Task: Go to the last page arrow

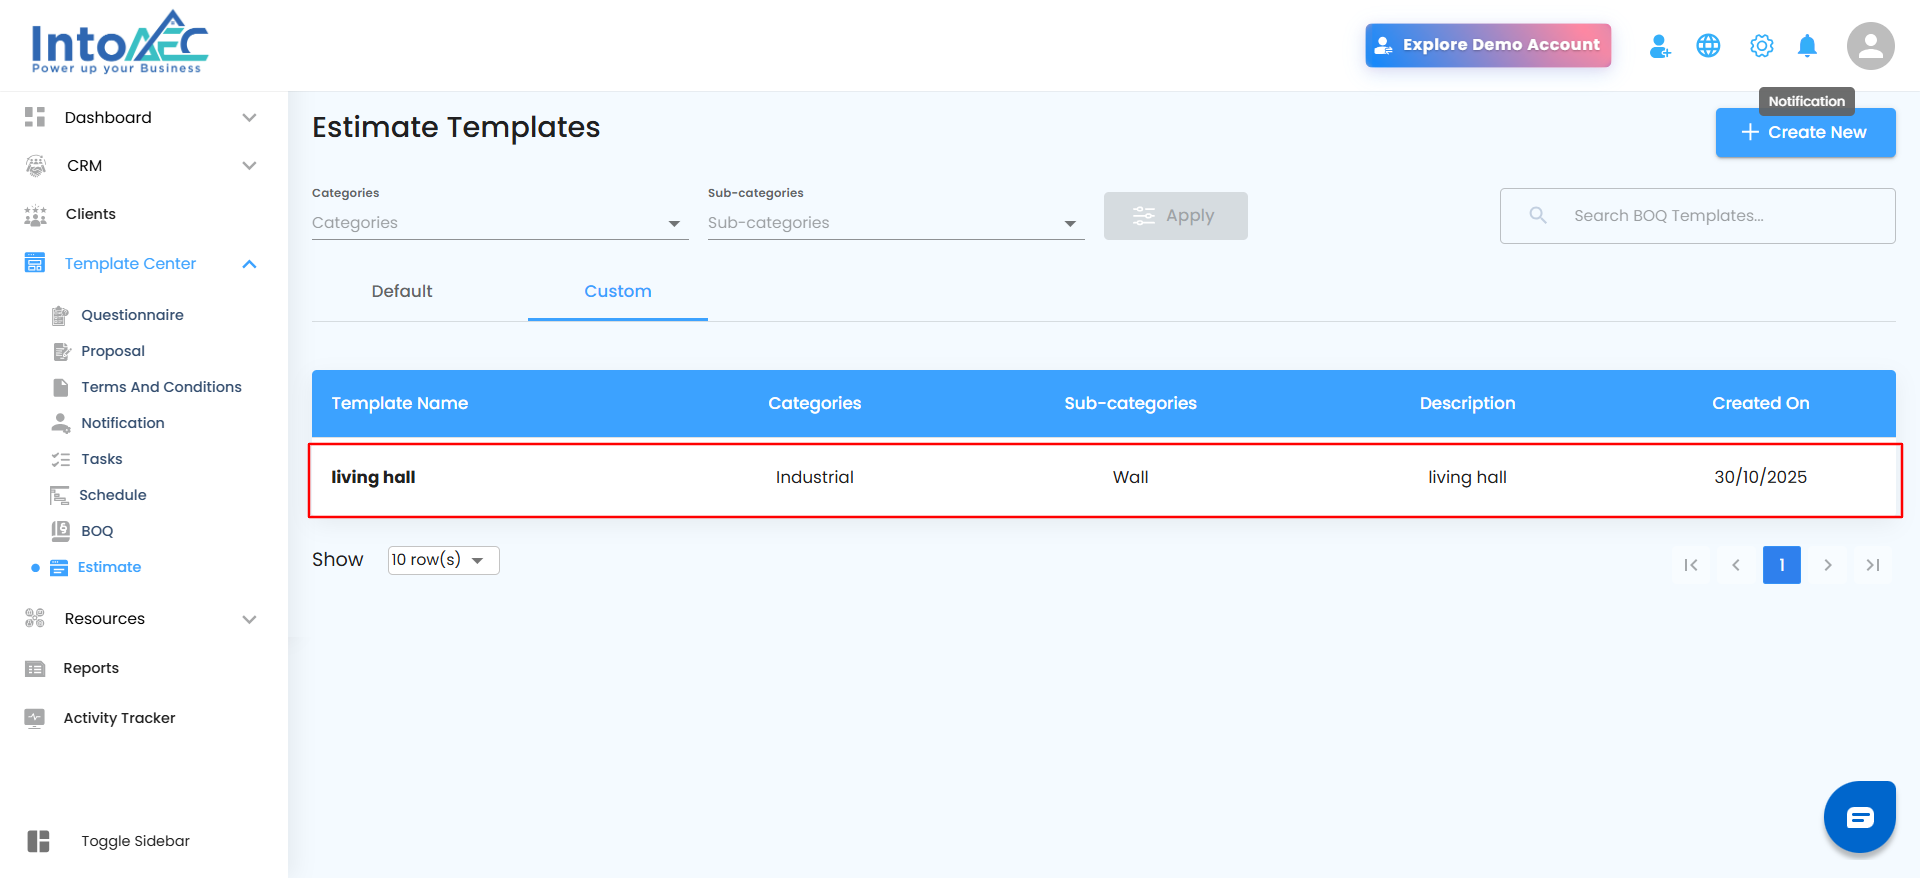Action: [1873, 565]
